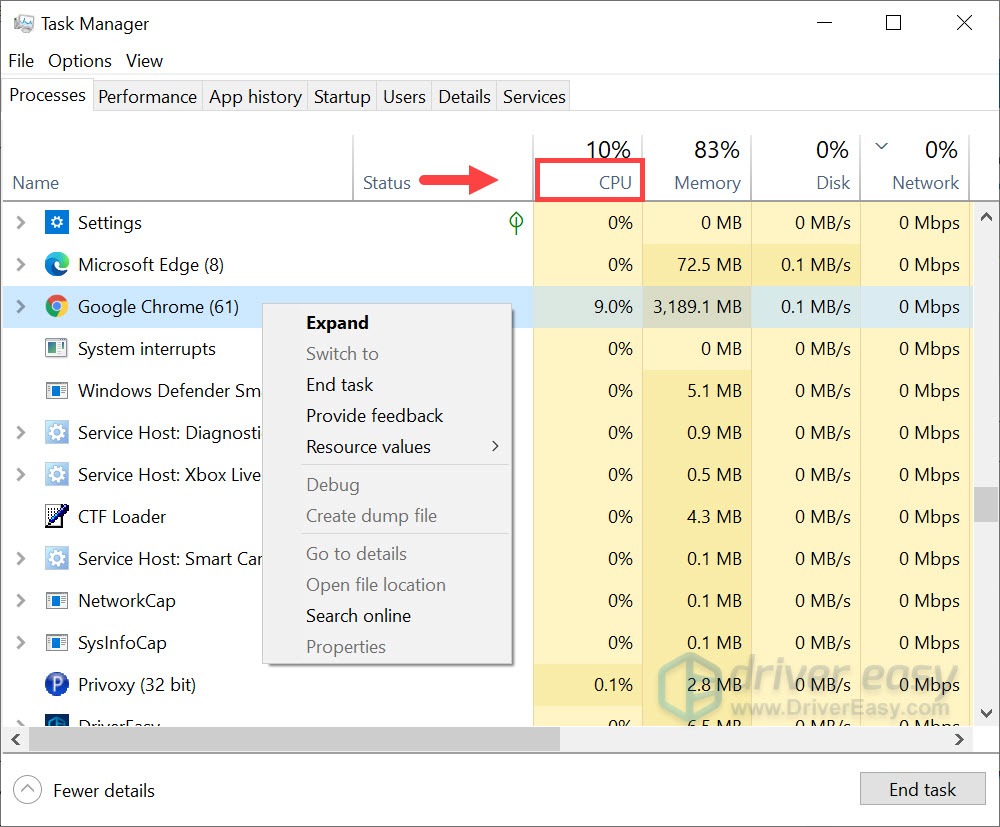Screen dimensions: 1000x827
Task: Click the CTF Loader pen icon
Action: pos(57,516)
